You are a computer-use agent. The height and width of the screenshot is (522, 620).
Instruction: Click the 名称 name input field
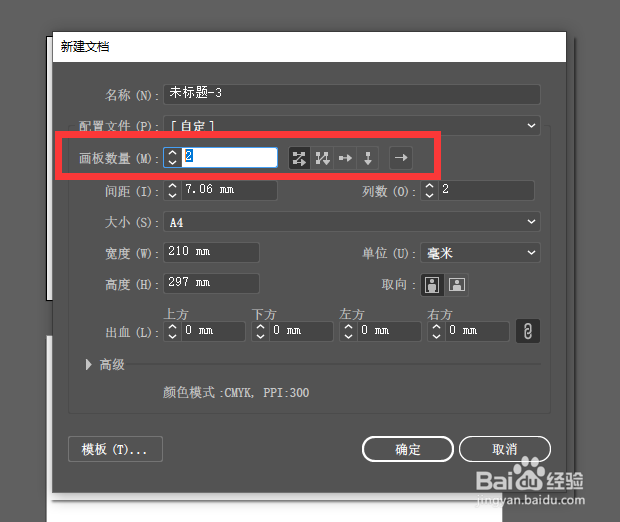352,94
